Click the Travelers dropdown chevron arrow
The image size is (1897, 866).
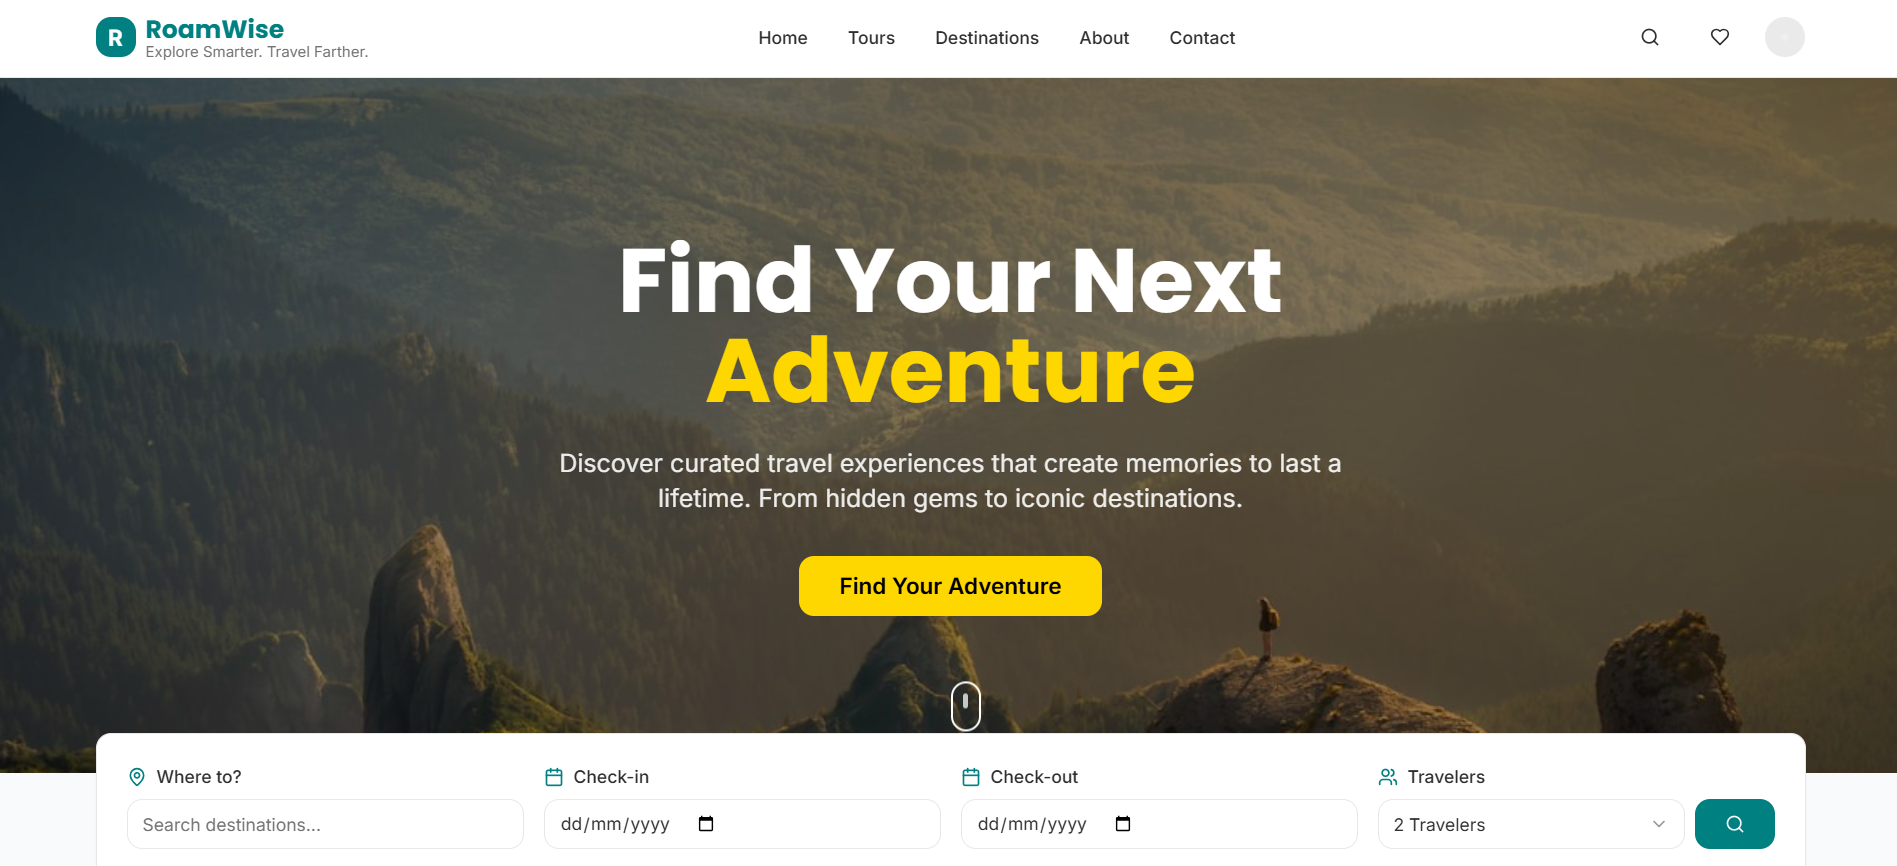(x=1659, y=824)
